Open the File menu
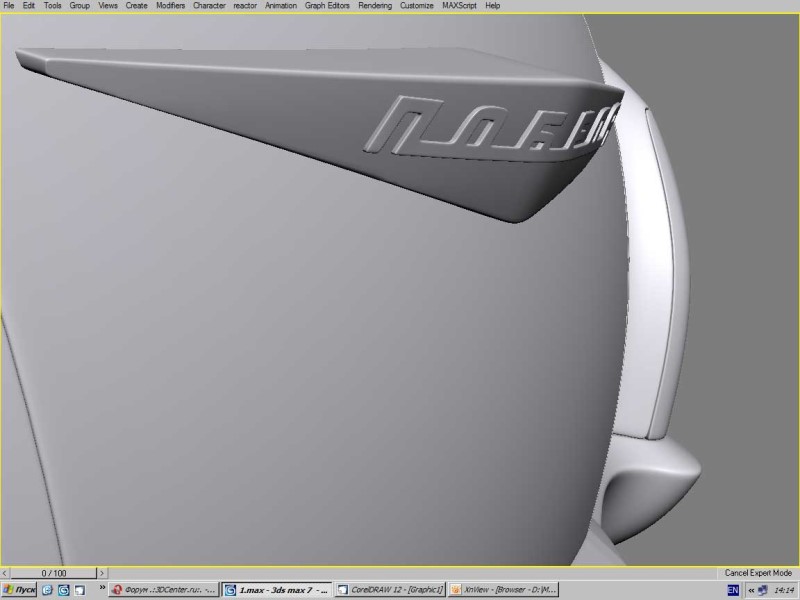 (9, 6)
